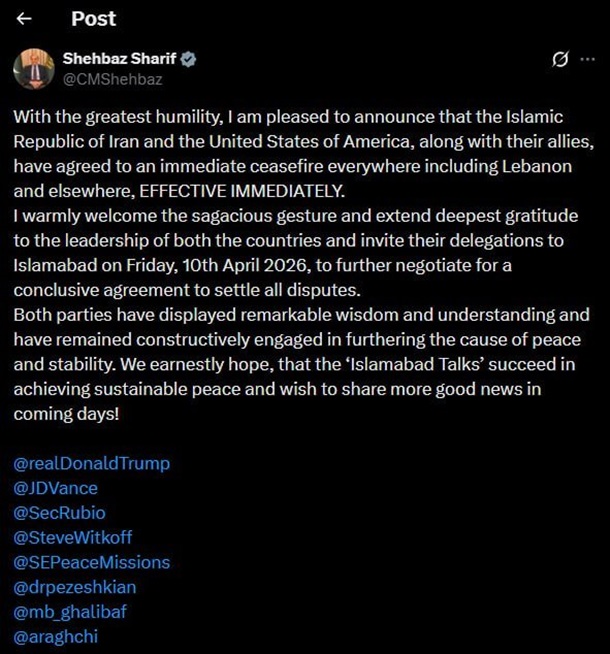Open the Grok explain-post icon
610x654 pixels.
561,60
